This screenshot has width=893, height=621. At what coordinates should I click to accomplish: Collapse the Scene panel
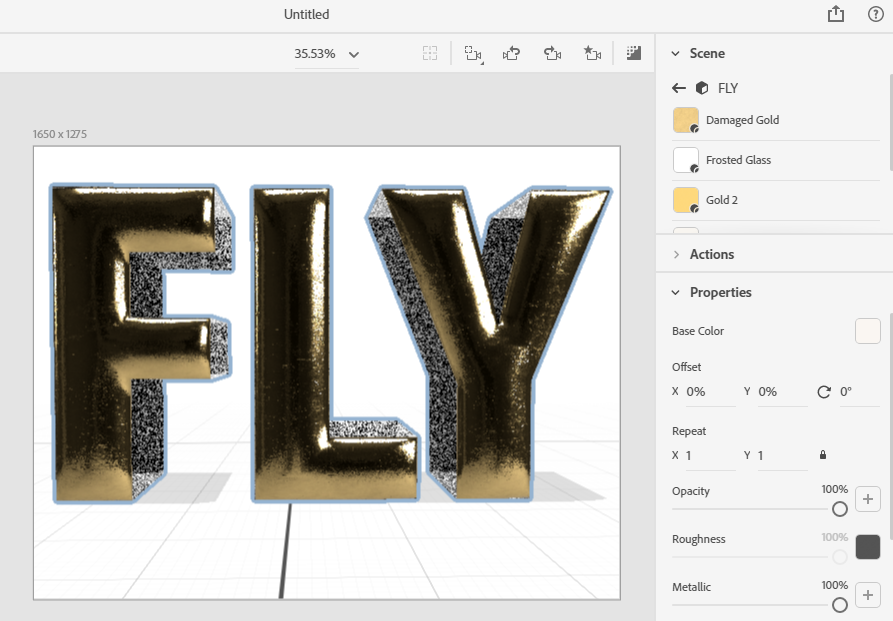pos(676,53)
